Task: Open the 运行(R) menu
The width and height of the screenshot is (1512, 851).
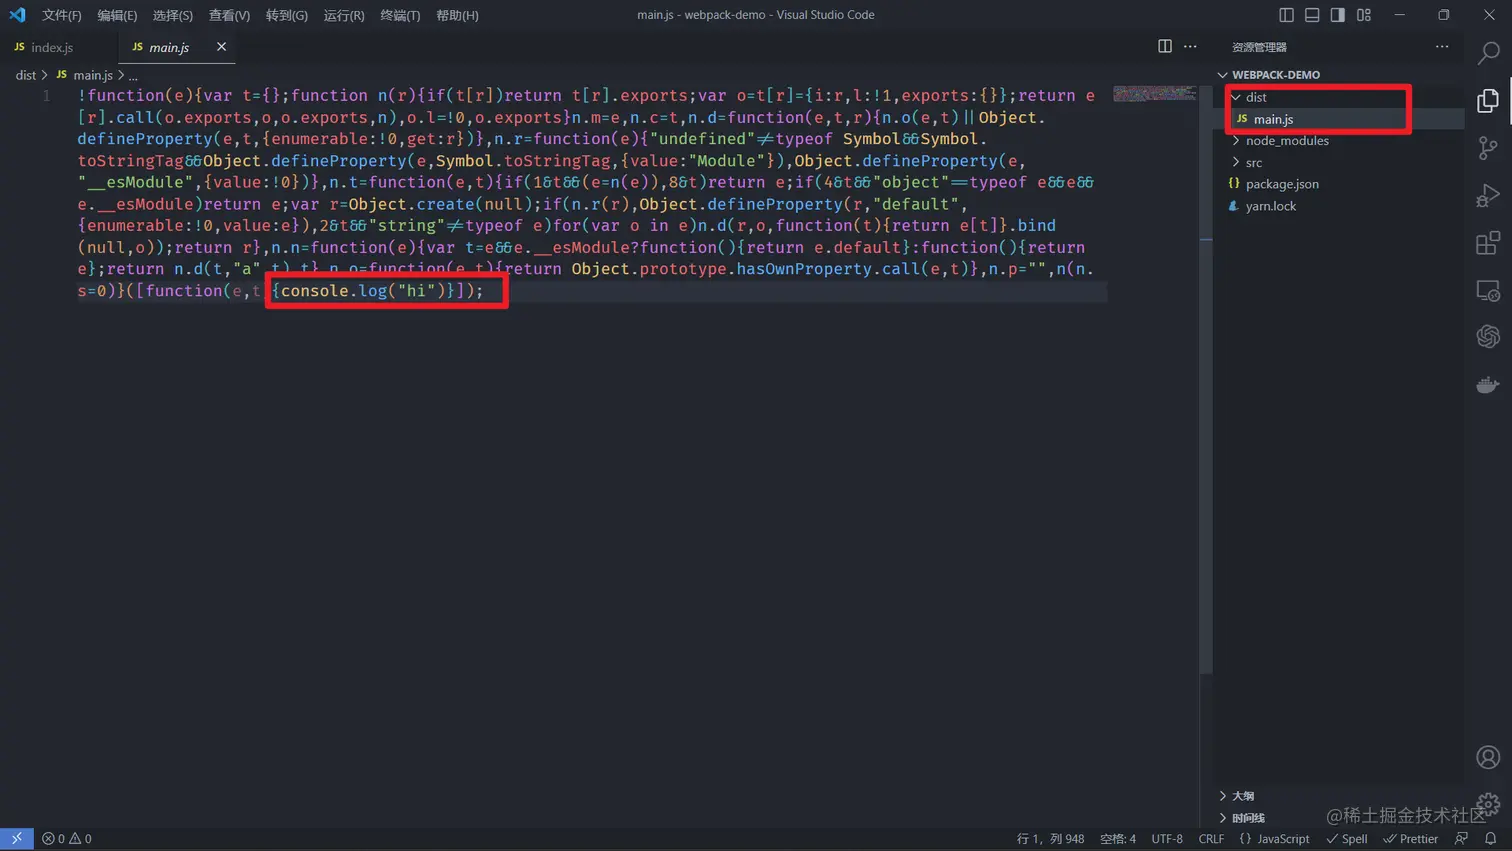Action: [x=344, y=15]
